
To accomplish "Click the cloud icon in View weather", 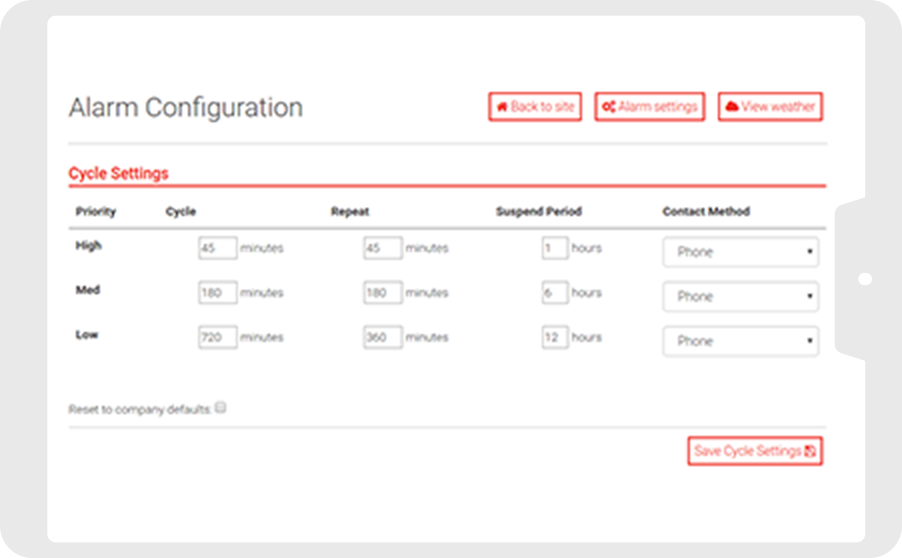I will click(x=732, y=106).
